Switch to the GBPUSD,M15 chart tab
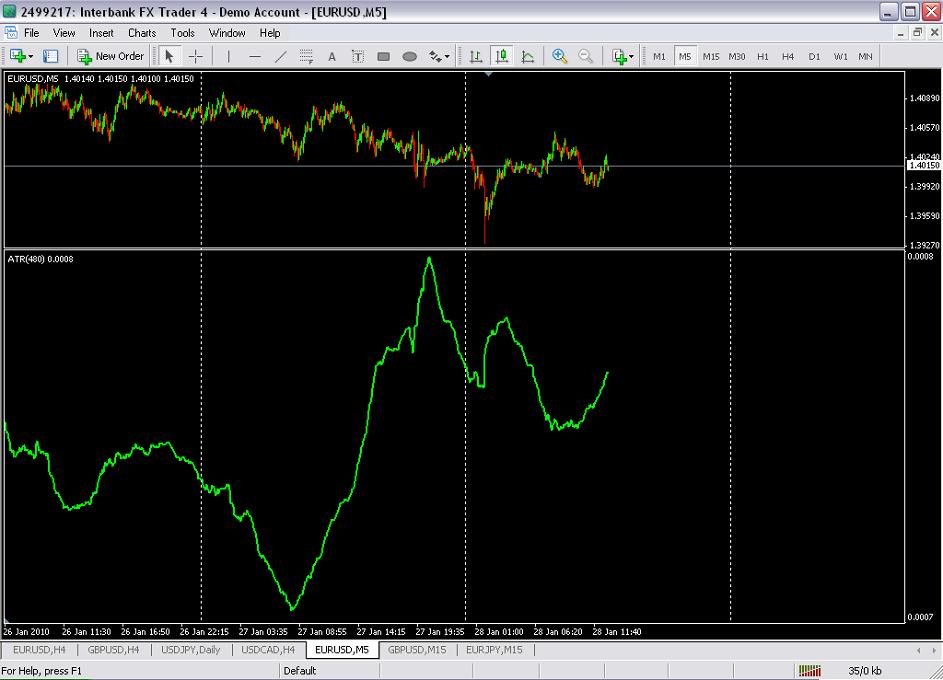The height and width of the screenshot is (680, 943). pos(416,650)
